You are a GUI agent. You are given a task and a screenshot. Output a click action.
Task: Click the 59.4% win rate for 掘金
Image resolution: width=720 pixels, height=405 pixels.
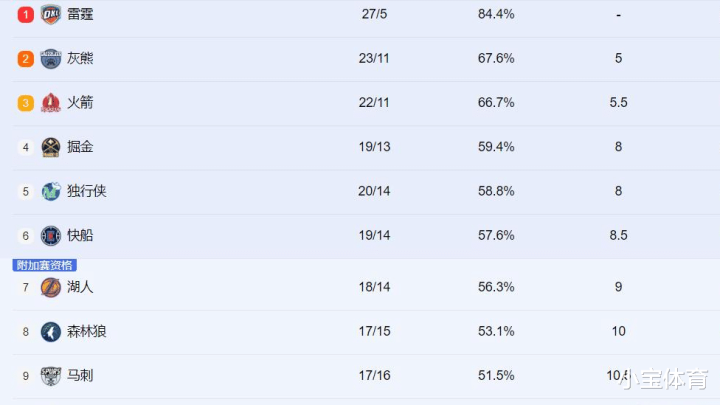coord(496,147)
